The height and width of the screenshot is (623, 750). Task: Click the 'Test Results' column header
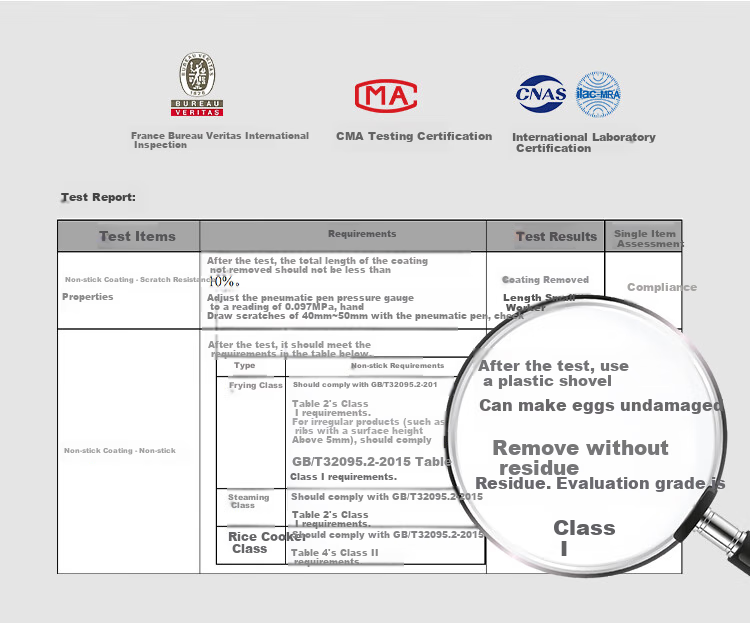556,236
